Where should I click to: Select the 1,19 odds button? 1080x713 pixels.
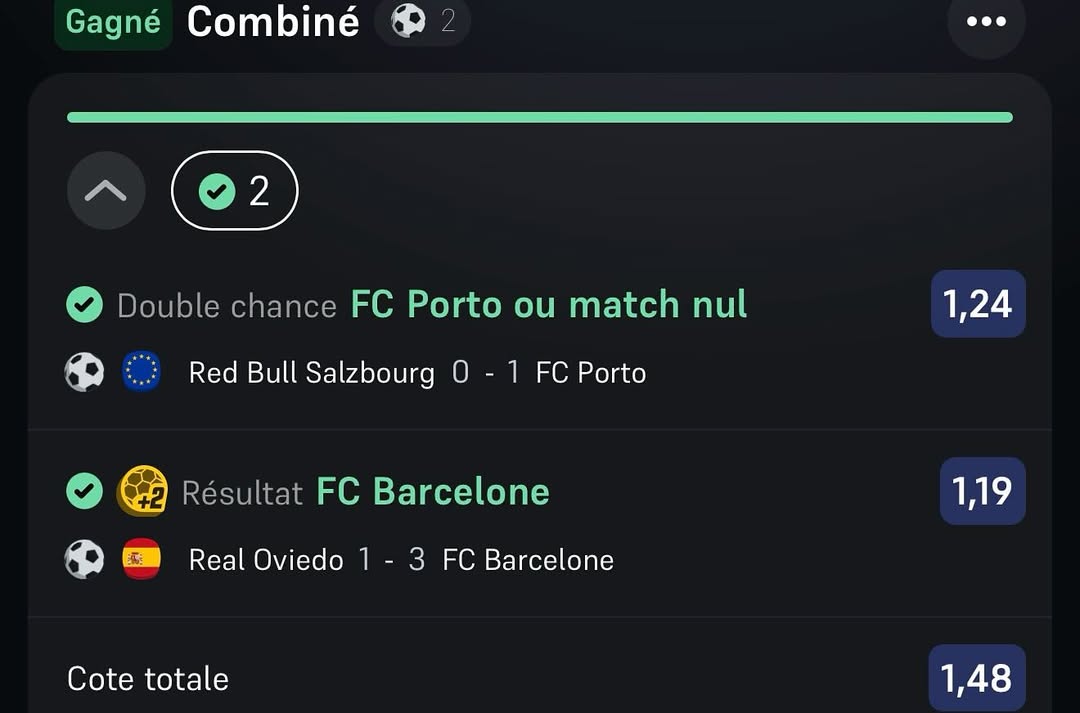pos(982,491)
